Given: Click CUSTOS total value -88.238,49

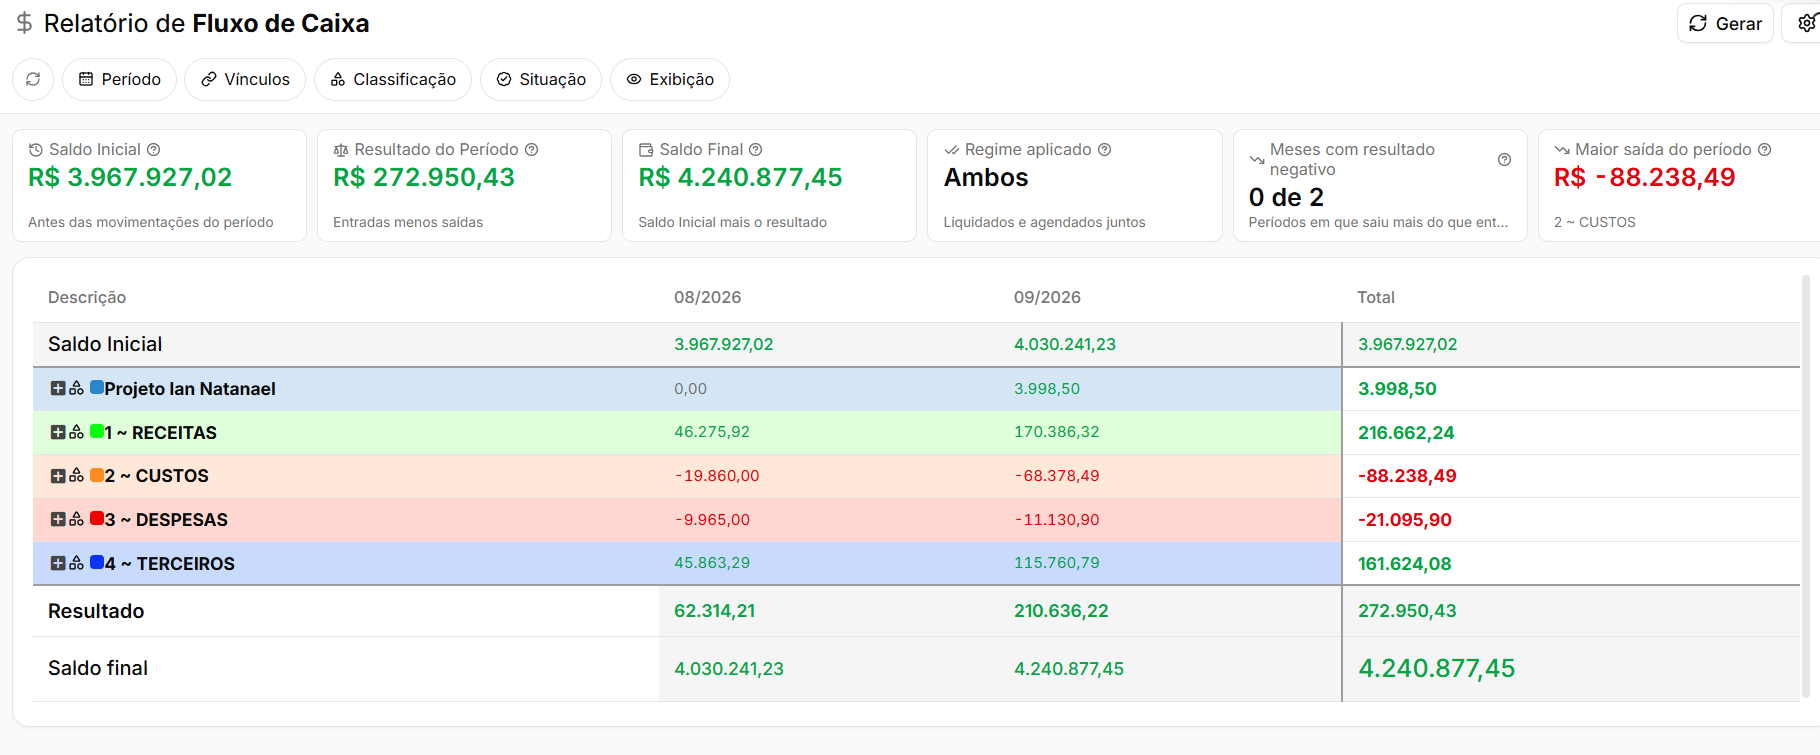Looking at the screenshot, I should pos(1407,476).
